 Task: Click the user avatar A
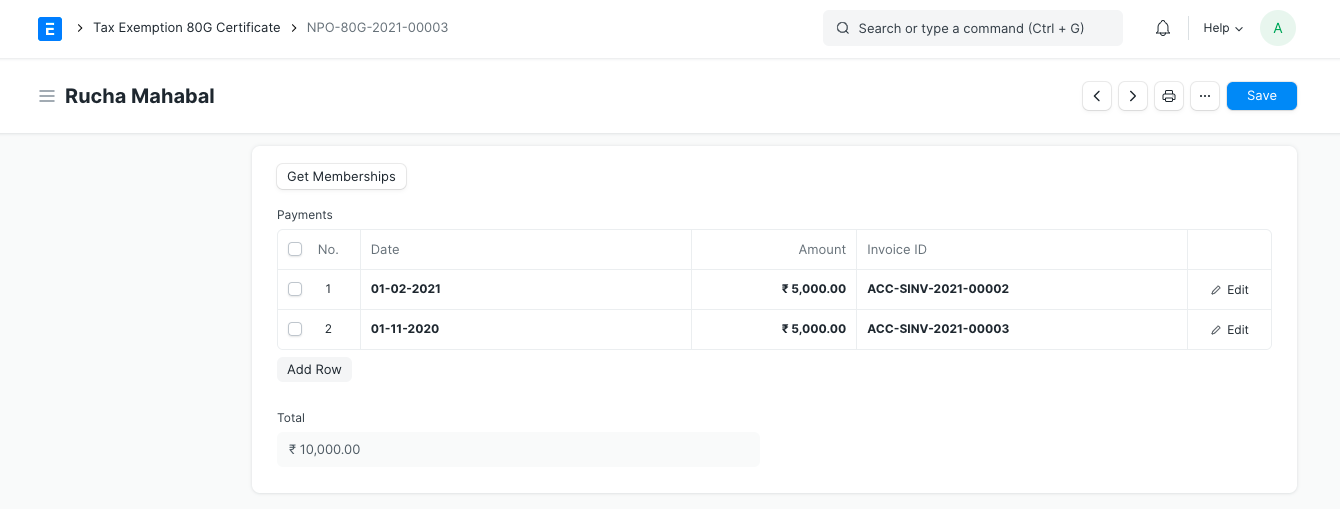point(1277,28)
